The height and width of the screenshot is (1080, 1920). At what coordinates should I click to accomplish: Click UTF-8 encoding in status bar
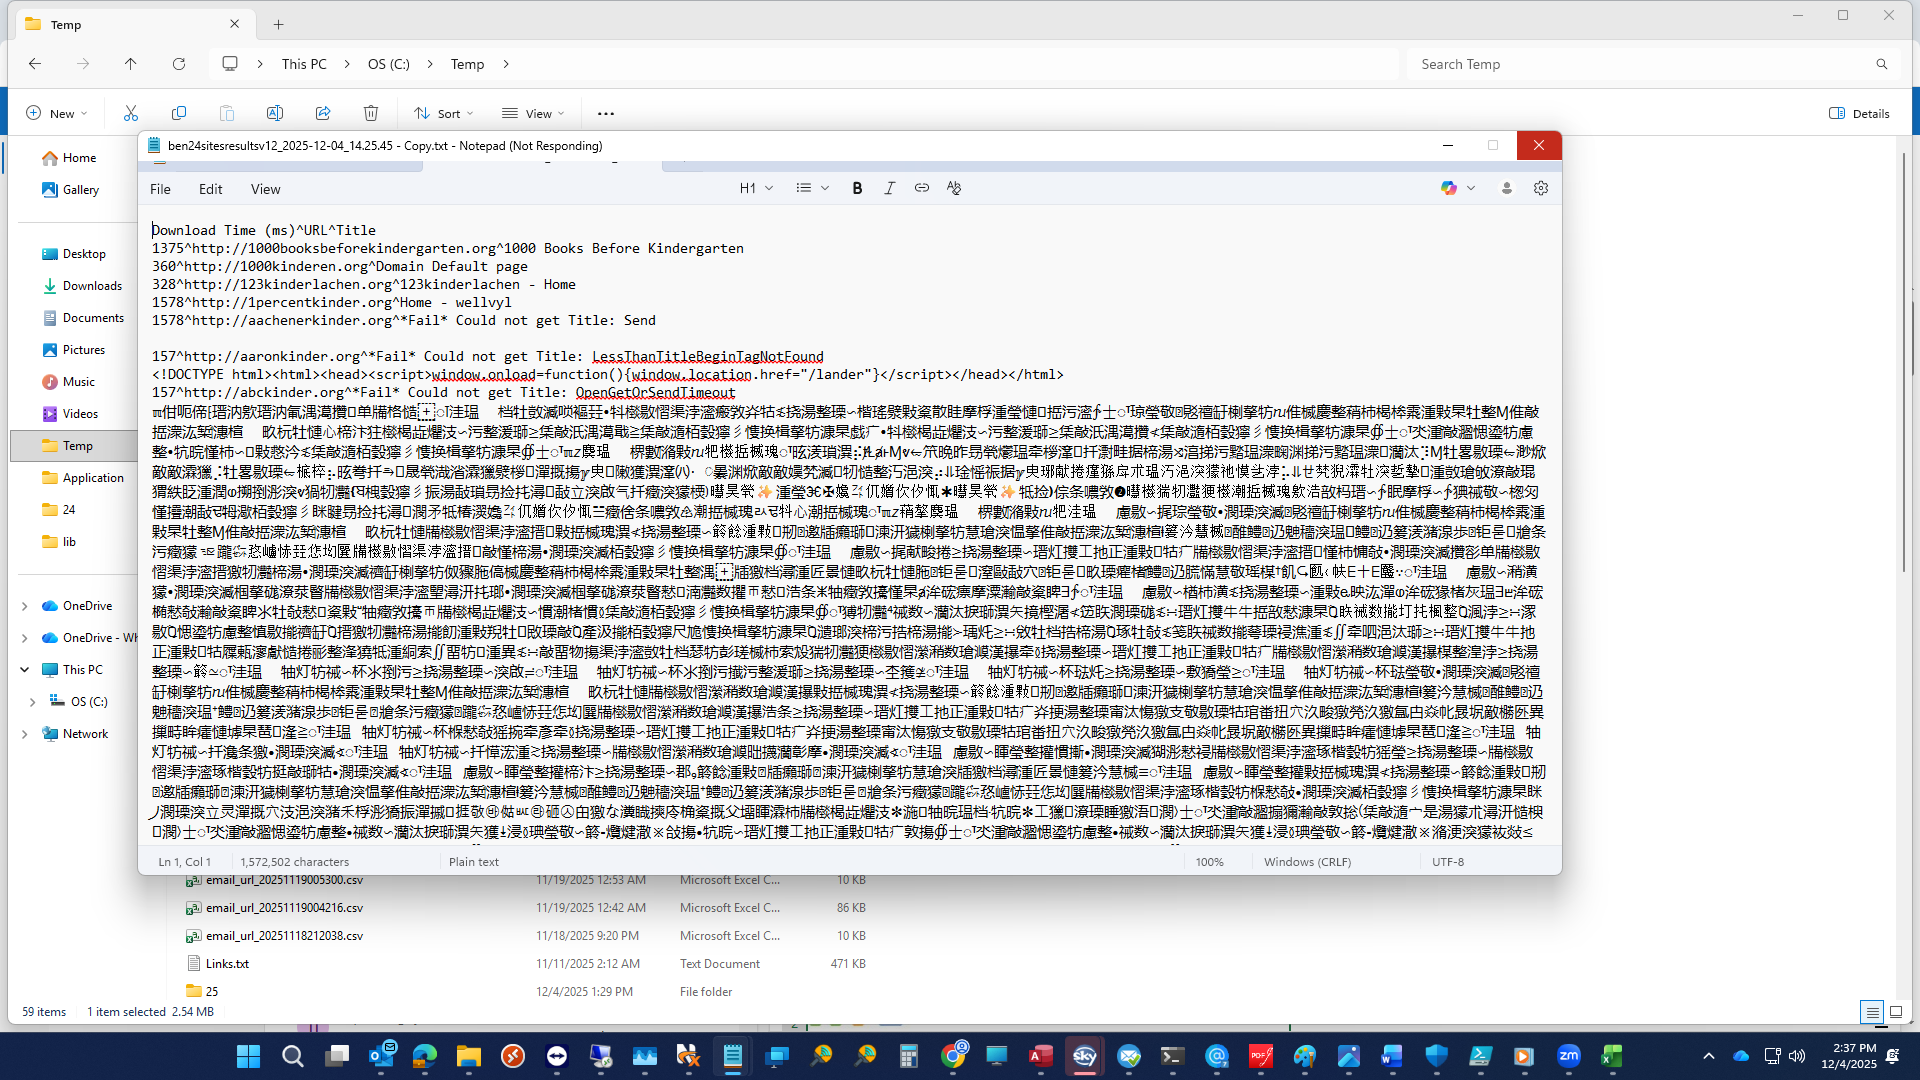(1447, 862)
